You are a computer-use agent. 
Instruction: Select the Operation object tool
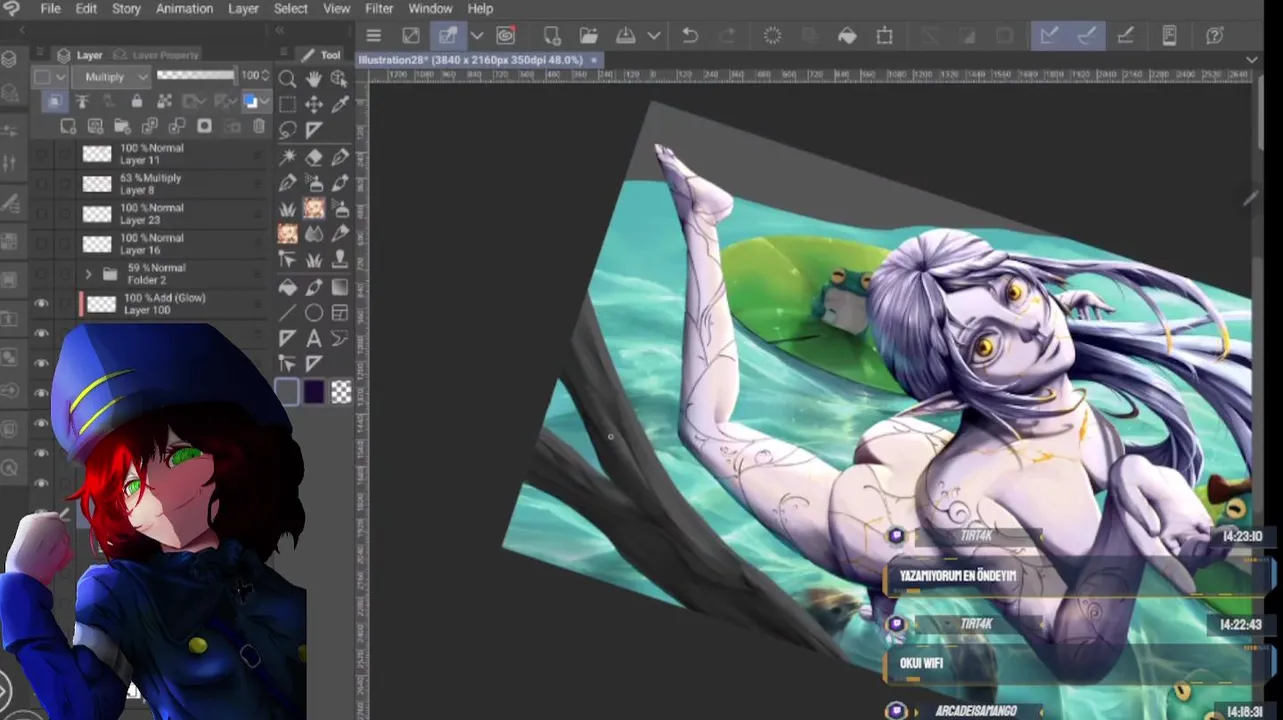coord(340,79)
